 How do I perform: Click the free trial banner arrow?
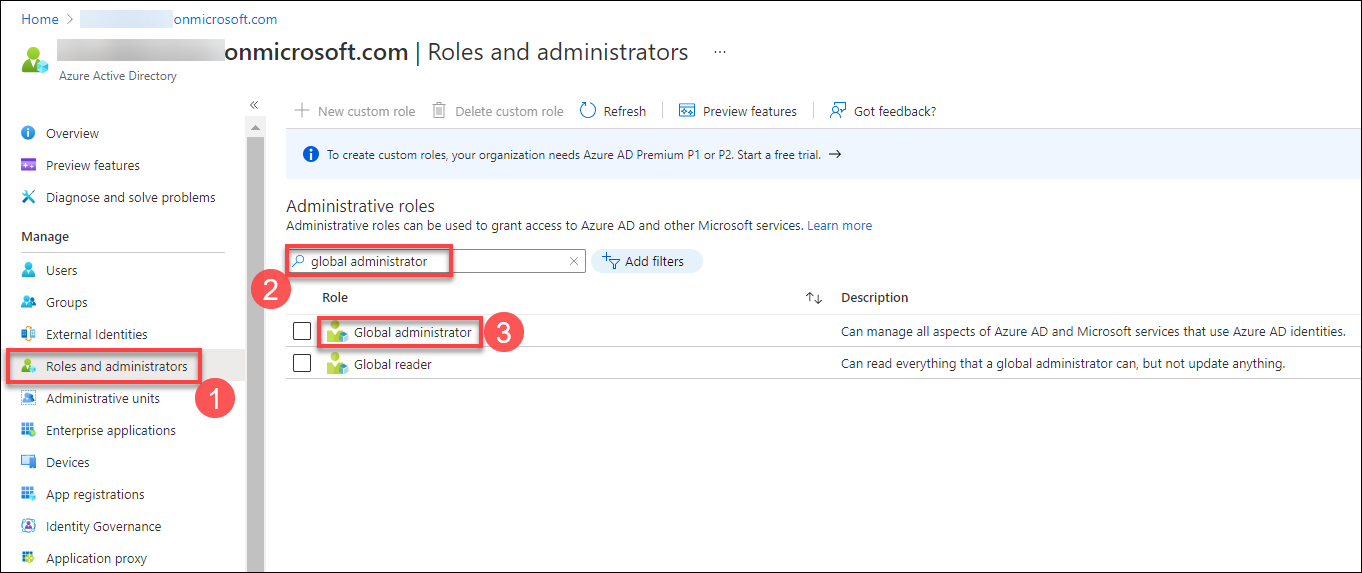tap(835, 155)
